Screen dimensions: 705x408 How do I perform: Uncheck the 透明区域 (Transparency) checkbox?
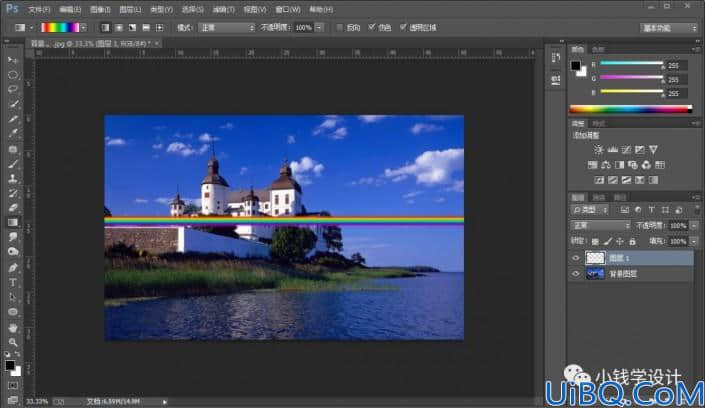[403, 27]
